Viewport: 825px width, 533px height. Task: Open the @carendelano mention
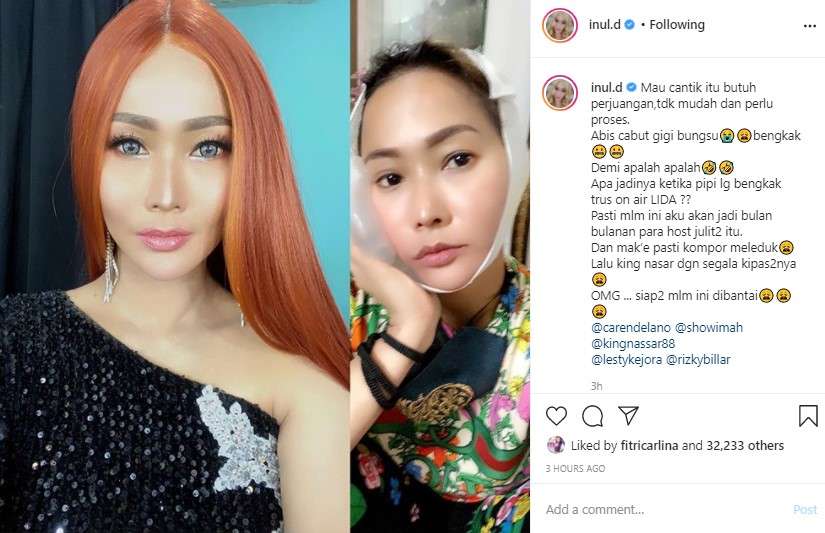click(x=631, y=327)
